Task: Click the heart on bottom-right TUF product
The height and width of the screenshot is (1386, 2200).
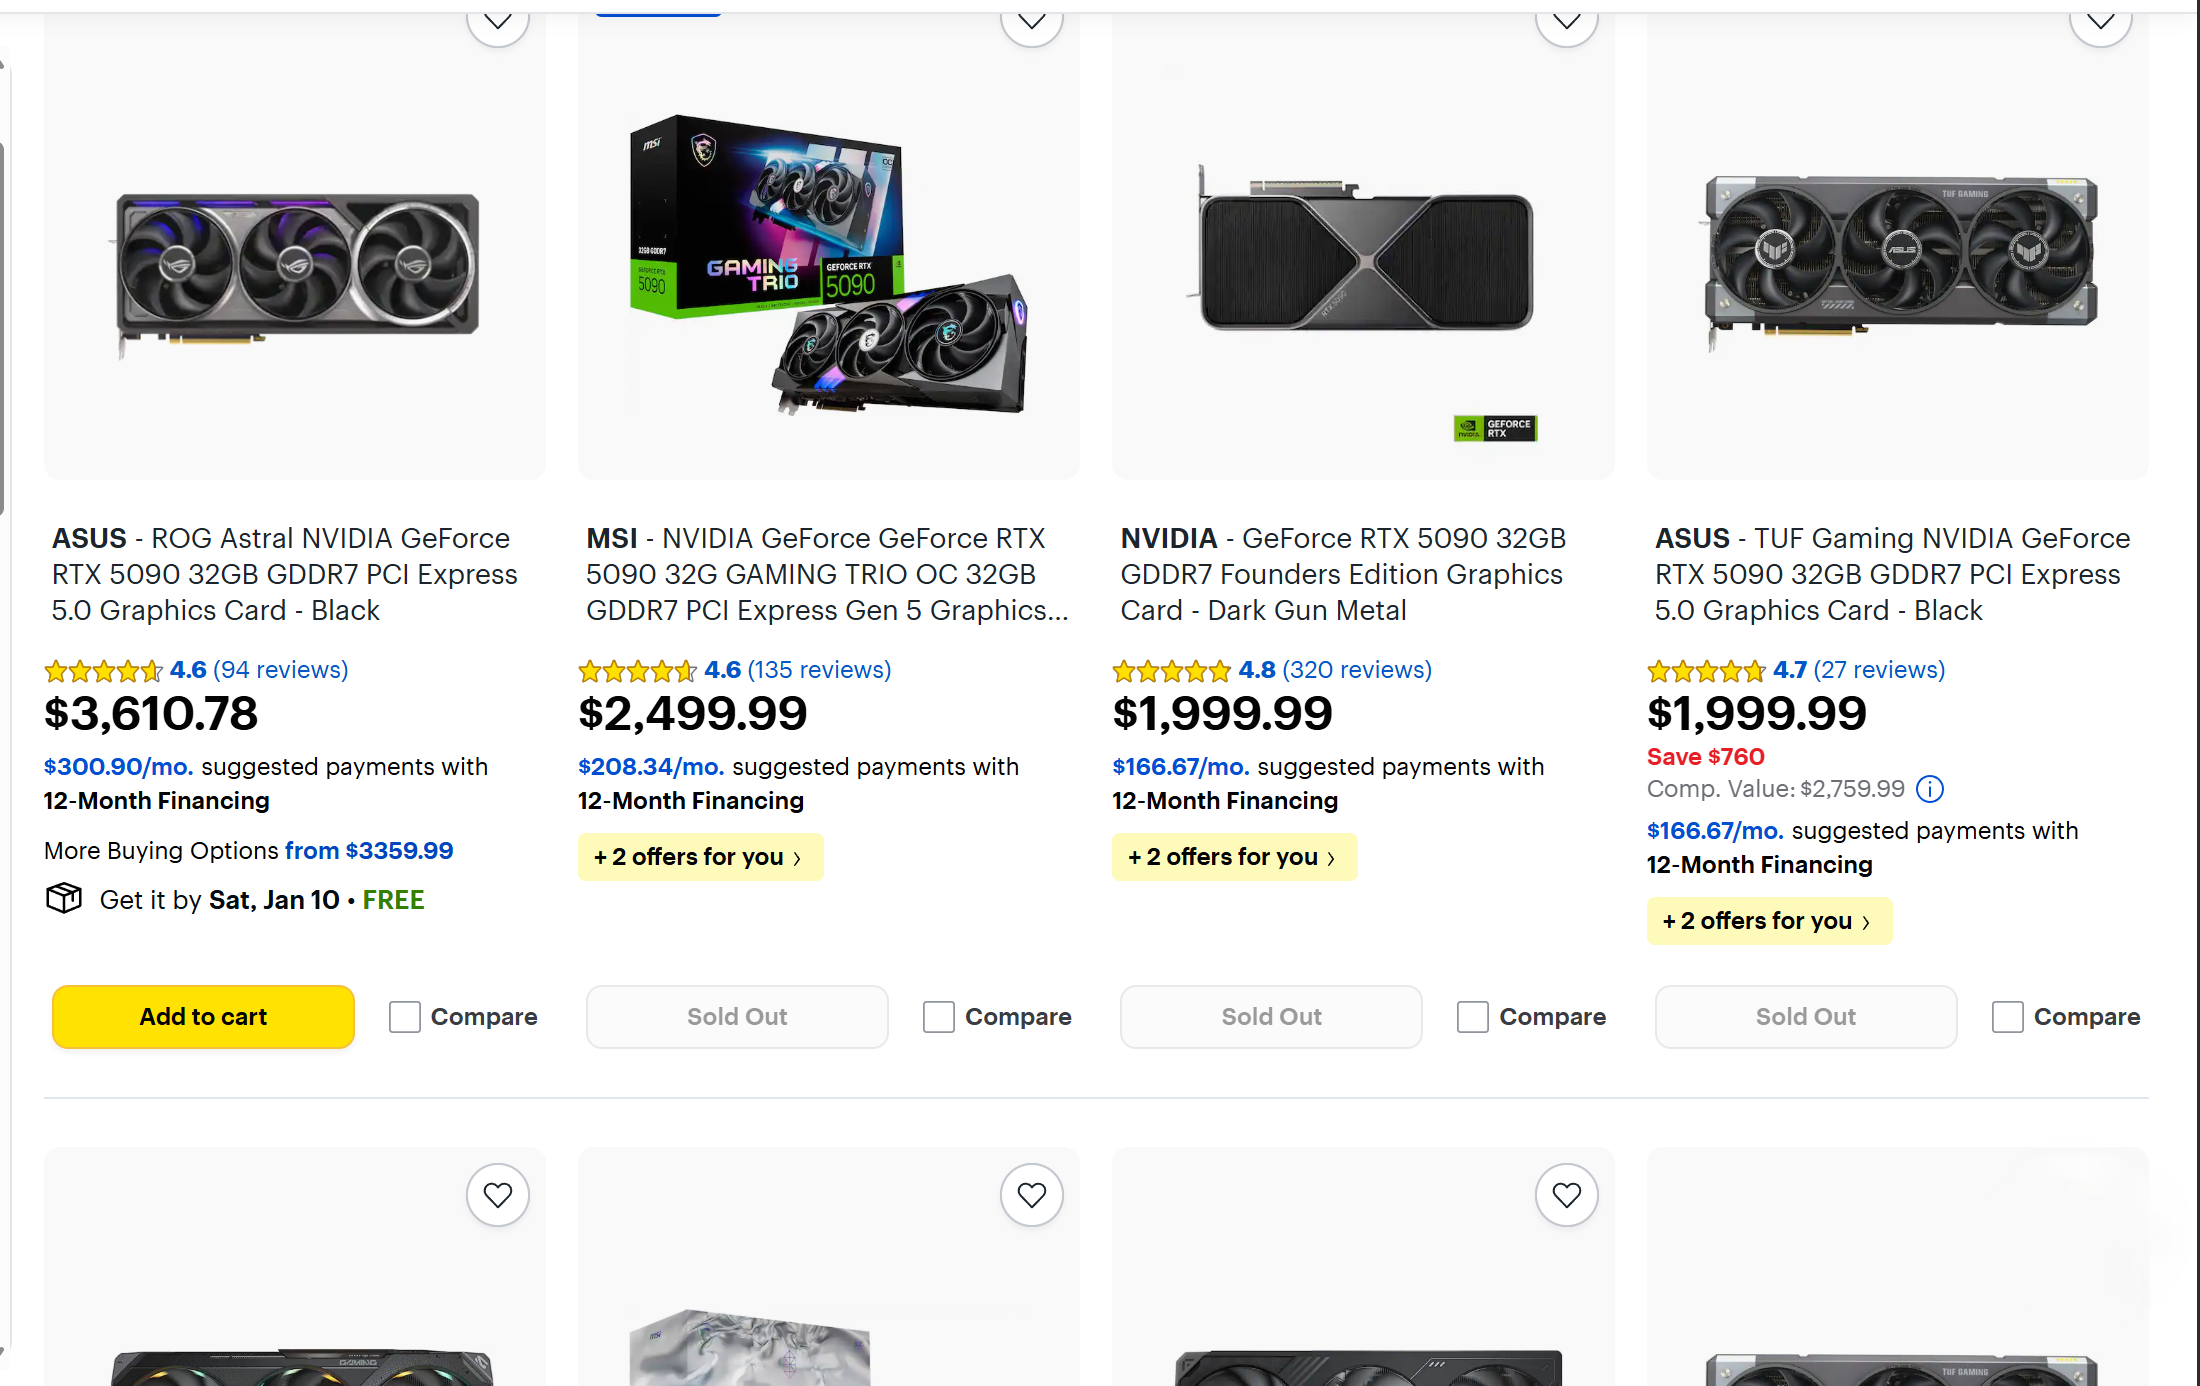Action: pyautogui.click(x=2101, y=1194)
